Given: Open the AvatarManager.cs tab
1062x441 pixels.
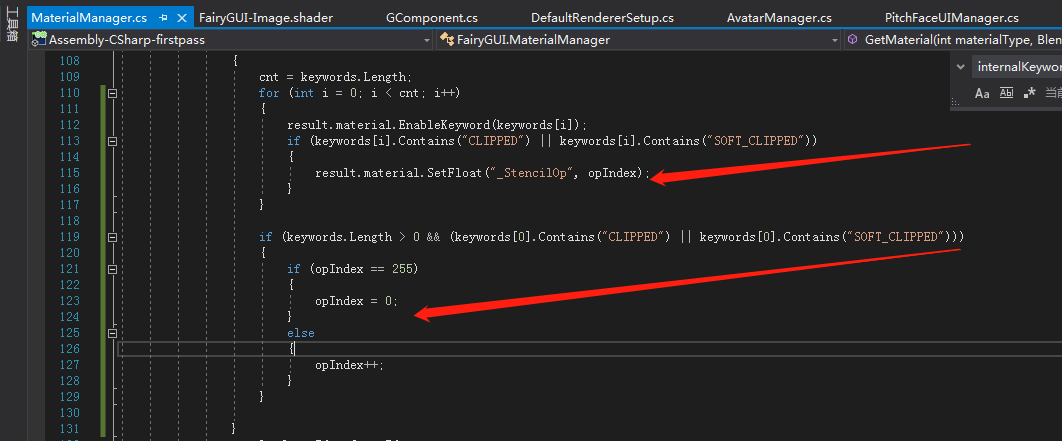Looking at the screenshot, I should click(779, 18).
